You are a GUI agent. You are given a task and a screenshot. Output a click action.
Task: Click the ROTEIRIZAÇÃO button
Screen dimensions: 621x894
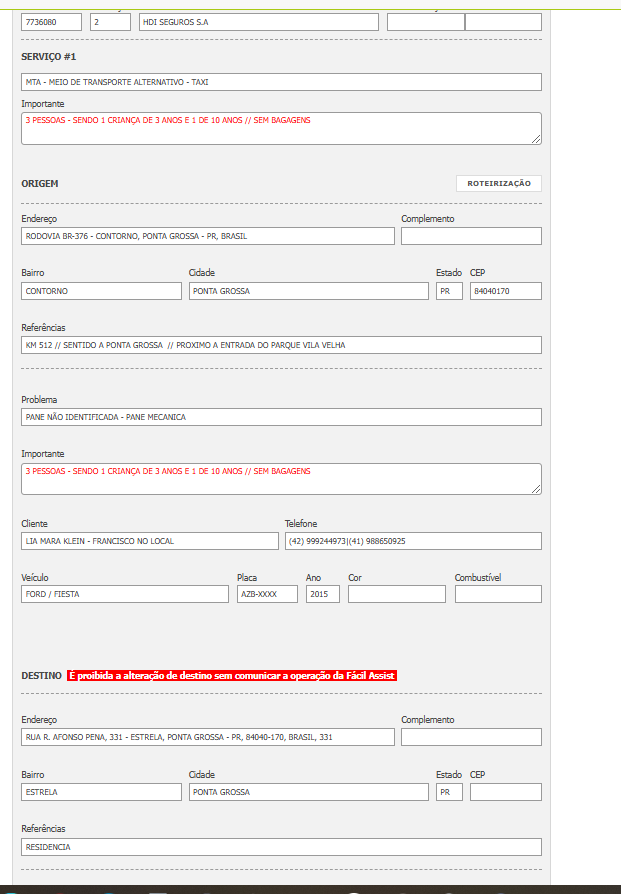click(498, 184)
